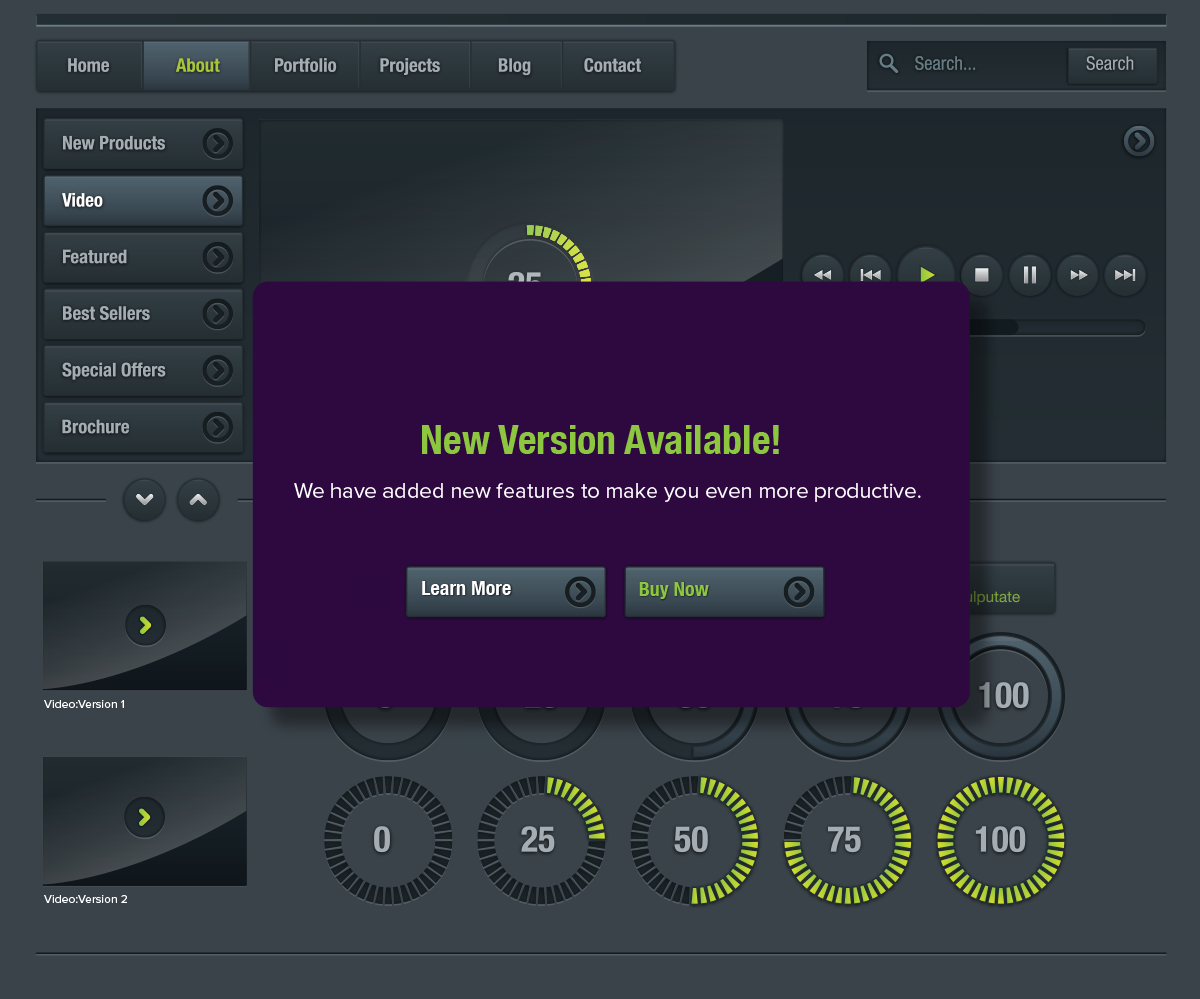The height and width of the screenshot is (999, 1200).
Task: Click the down chevron round button
Action: (x=145, y=499)
